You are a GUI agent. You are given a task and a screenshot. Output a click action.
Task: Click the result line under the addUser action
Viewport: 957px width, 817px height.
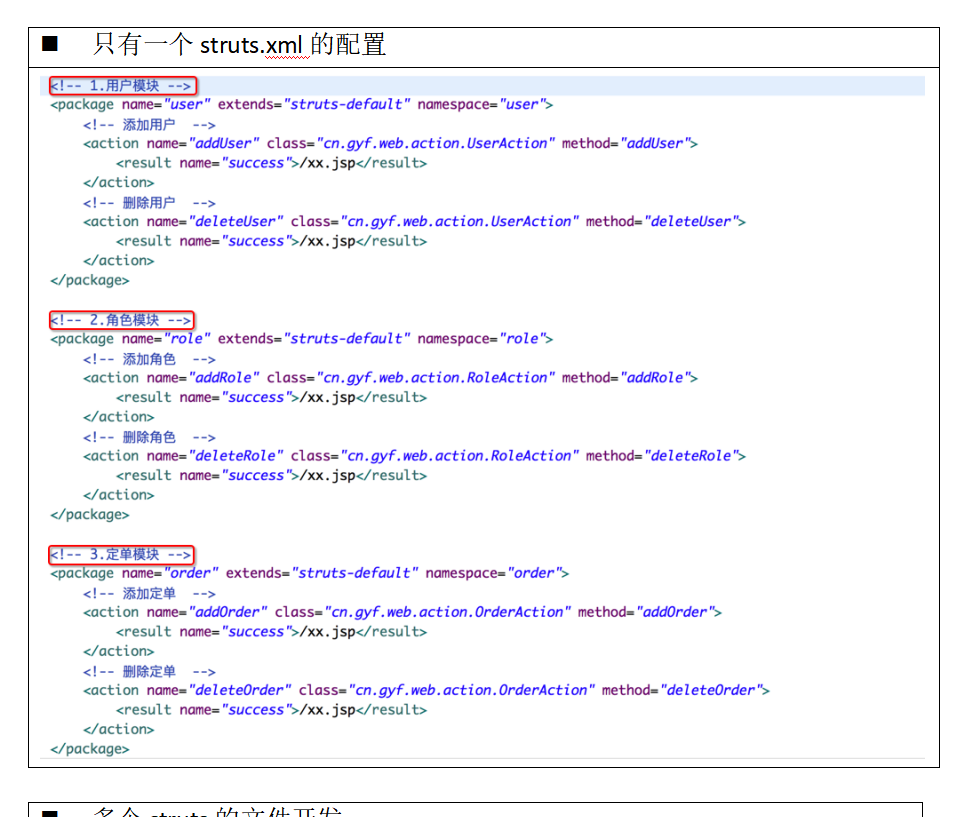point(272,163)
